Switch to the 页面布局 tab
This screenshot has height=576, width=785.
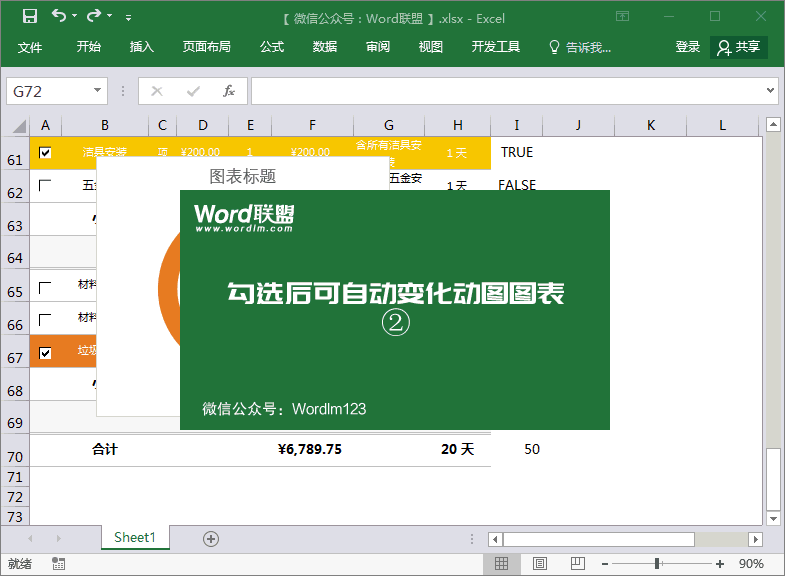pyautogui.click(x=206, y=47)
